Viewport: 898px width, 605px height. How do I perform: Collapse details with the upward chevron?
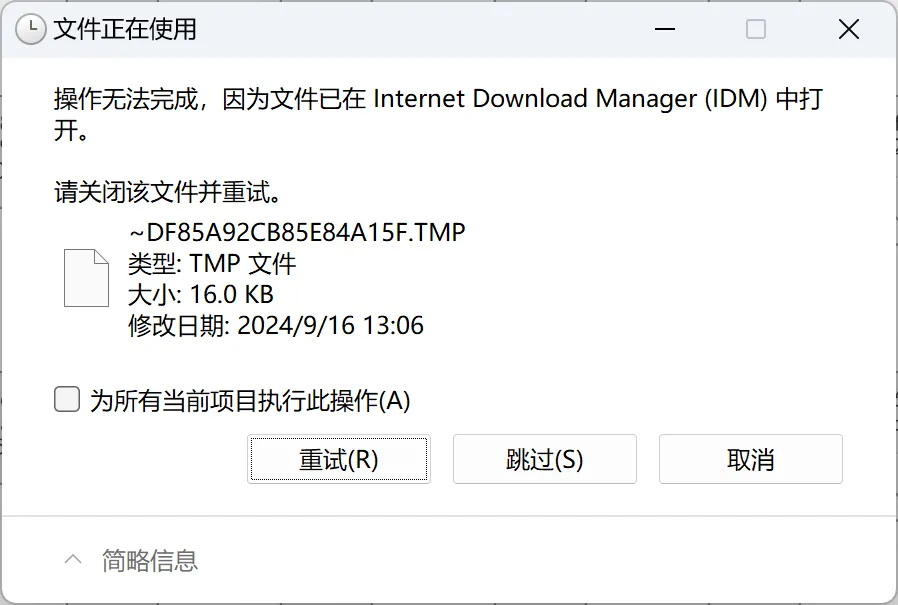73,560
